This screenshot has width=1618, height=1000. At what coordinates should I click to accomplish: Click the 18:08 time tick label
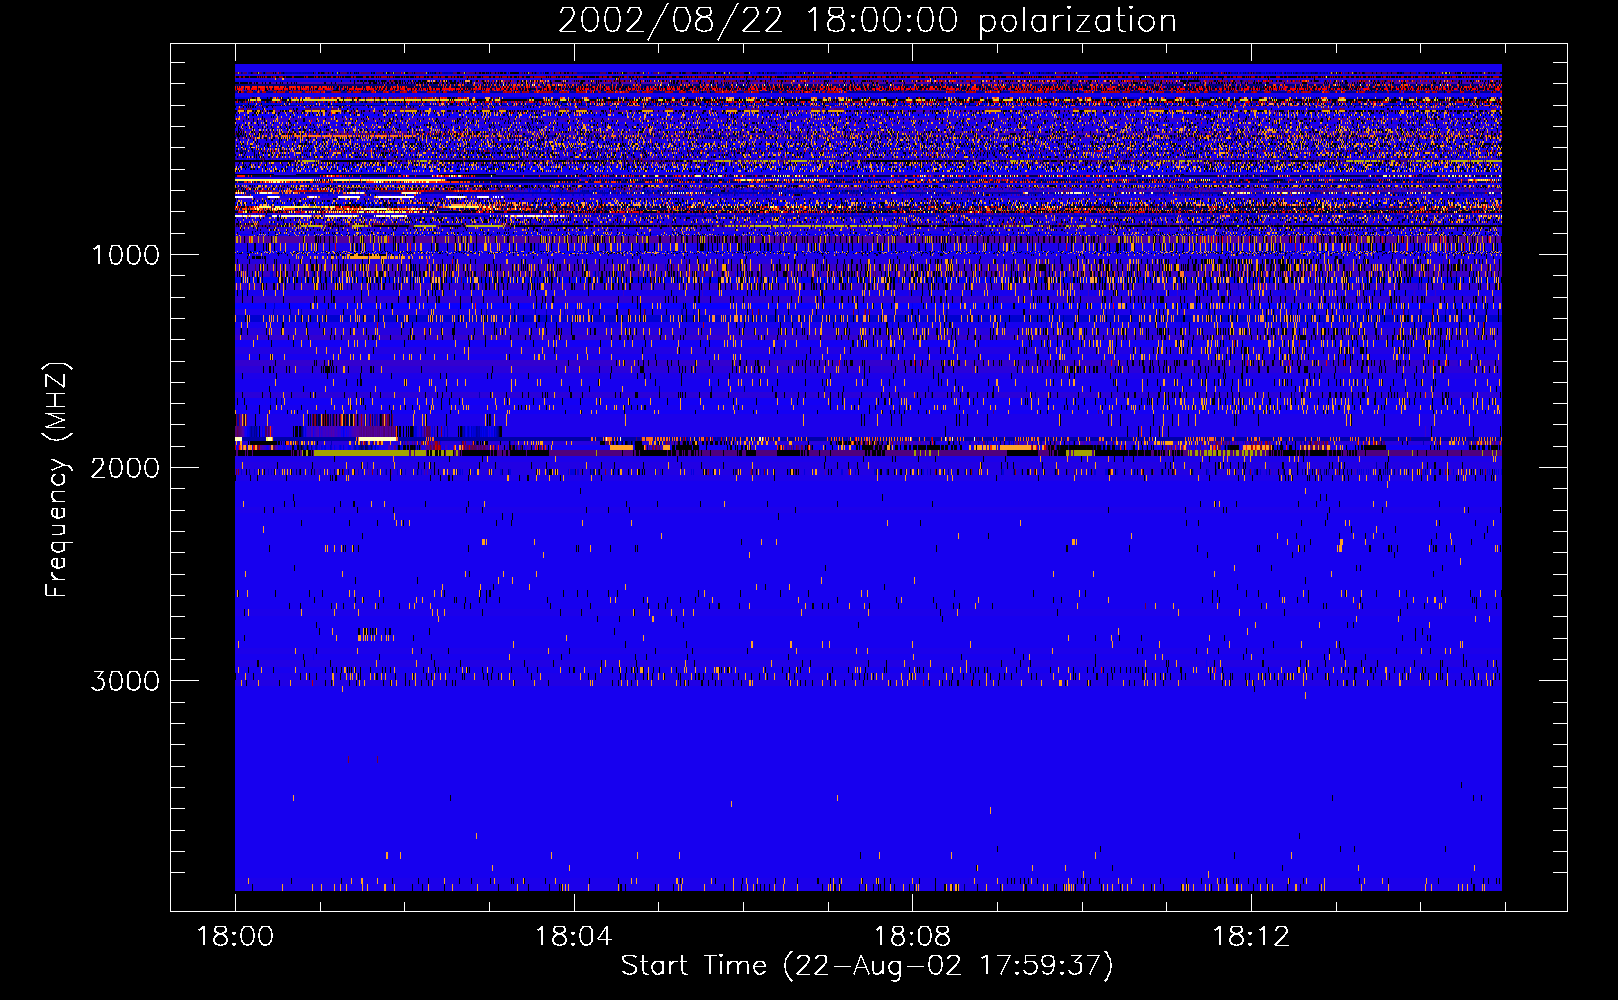click(x=912, y=937)
